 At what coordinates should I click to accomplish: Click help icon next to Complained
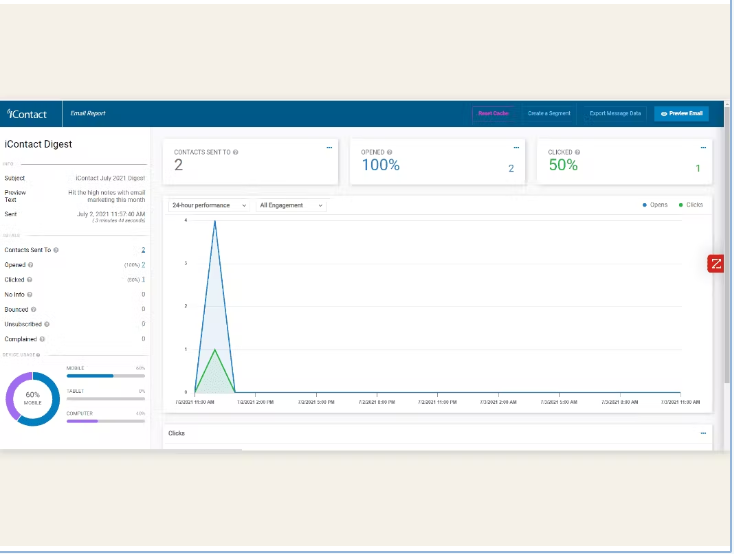(x=42, y=339)
